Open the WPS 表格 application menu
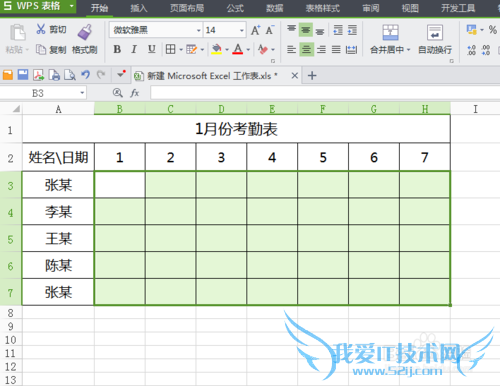The image size is (500, 386). [38, 6]
